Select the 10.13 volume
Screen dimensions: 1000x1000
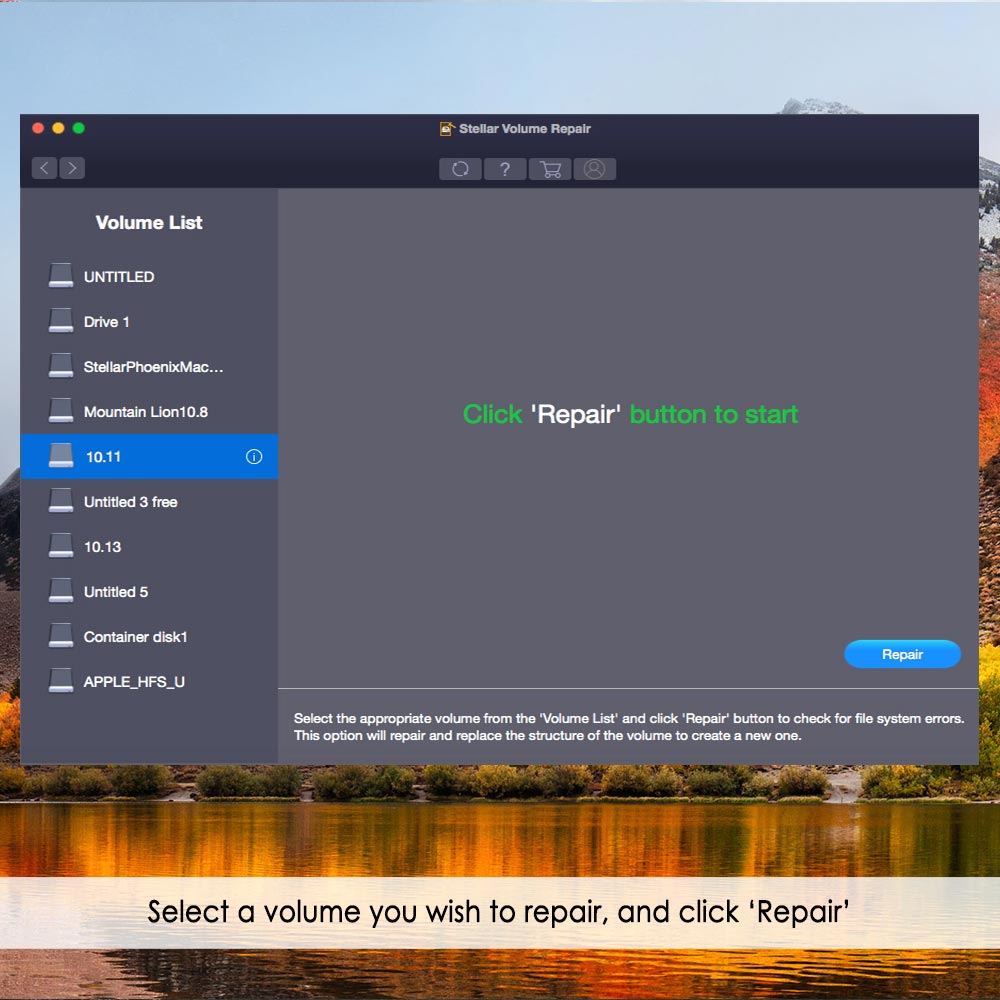click(149, 547)
